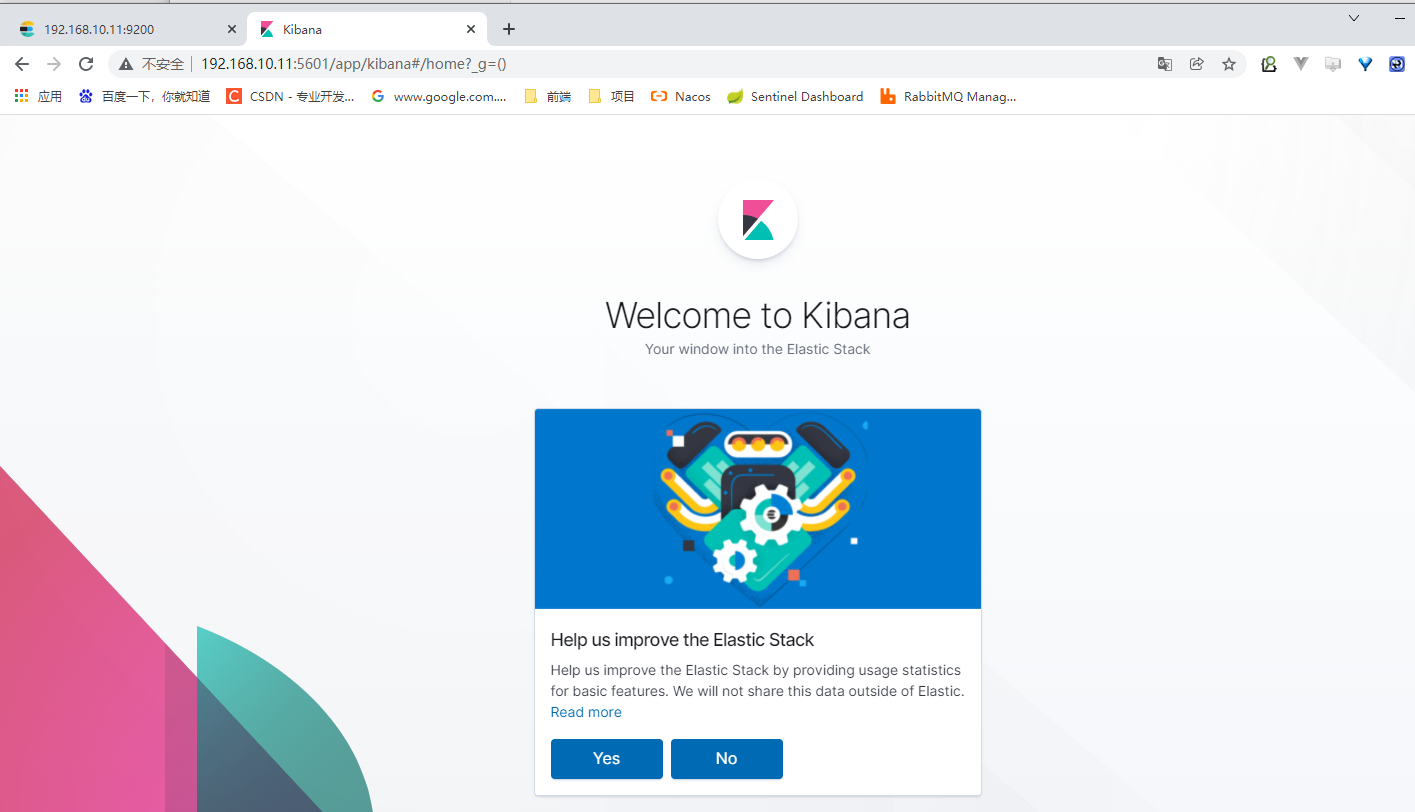Open the Sentinel Dashboard bookmark
1415x812 pixels.
(x=795, y=96)
